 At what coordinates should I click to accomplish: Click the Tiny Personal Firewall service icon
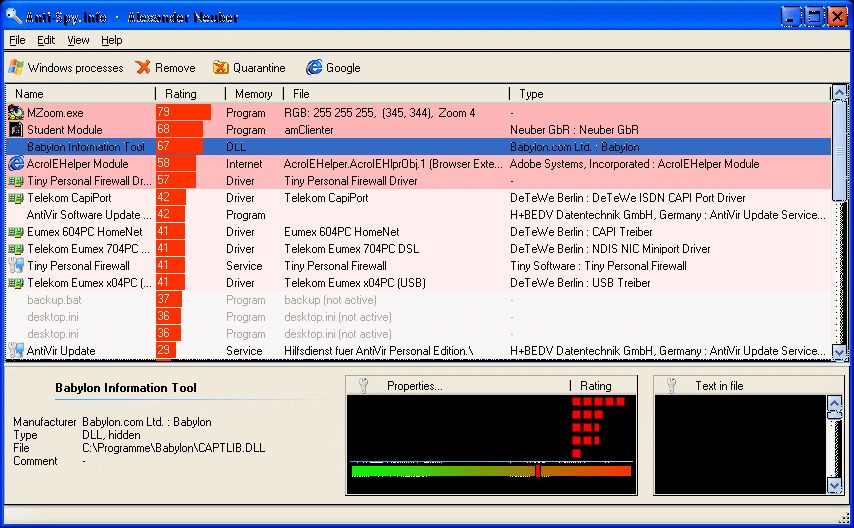point(16,266)
